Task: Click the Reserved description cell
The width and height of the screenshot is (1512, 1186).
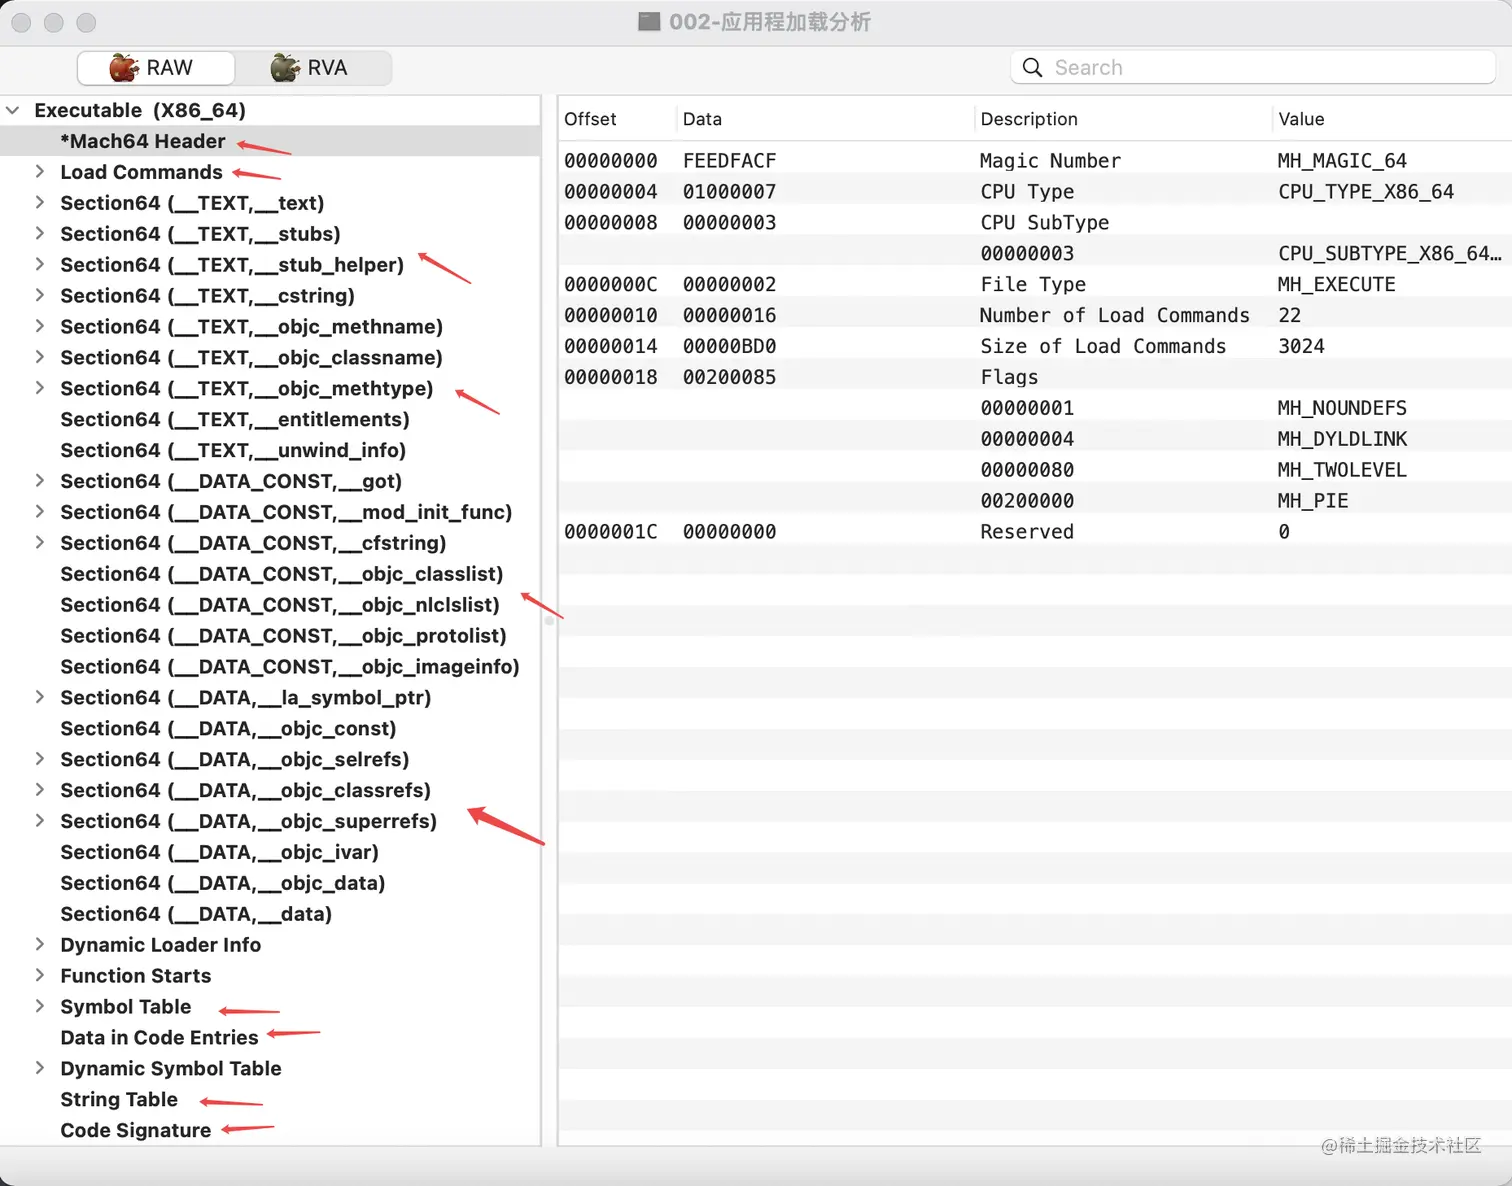Action: tap(1027, 532)
